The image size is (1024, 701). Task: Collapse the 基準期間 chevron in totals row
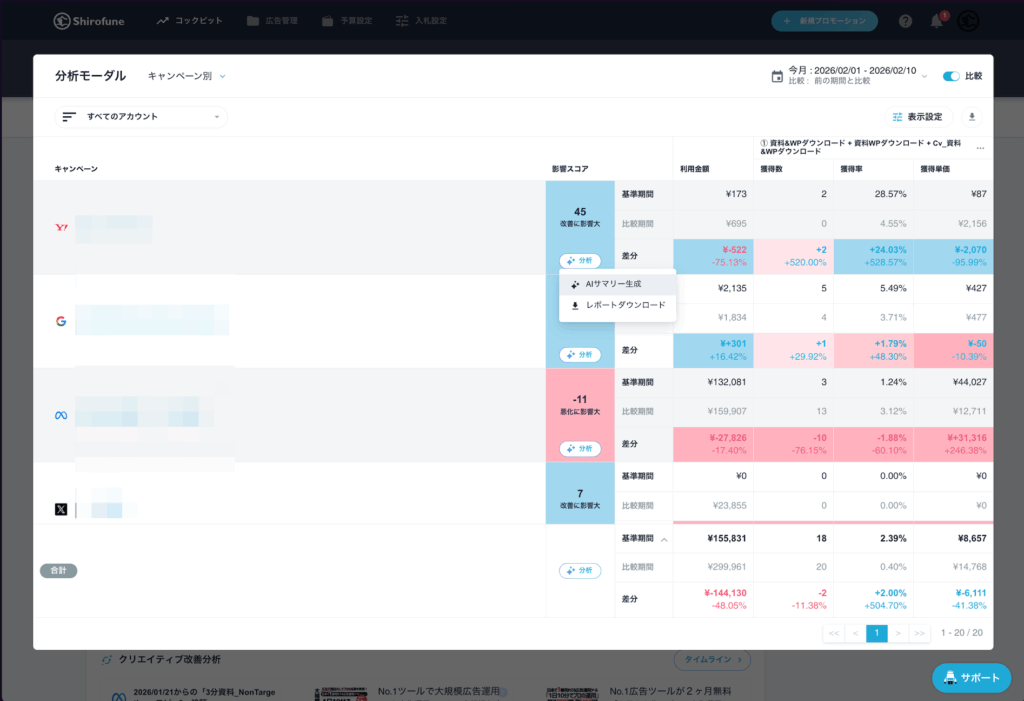(x=663, y=540)
